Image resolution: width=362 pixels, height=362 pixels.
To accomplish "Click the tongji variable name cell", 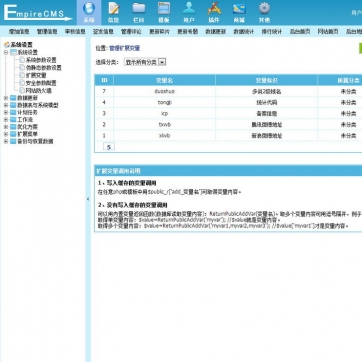I will pos(165,102).
